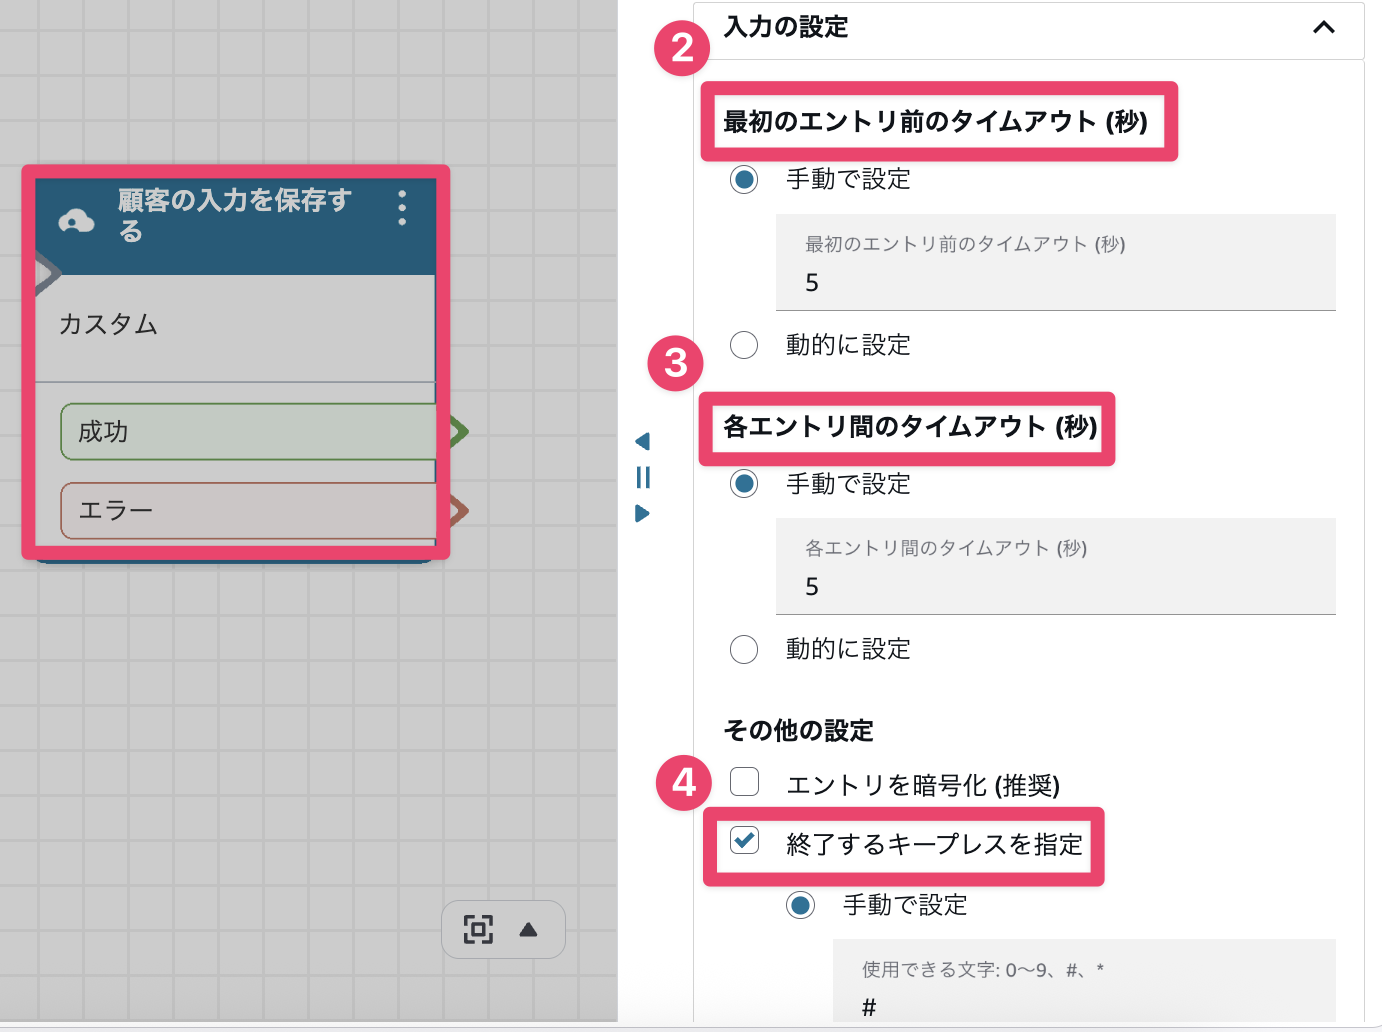Image resolution: width=1382 pixels, height=1032 pixels.
Task: Select 手動で設定 under between-entries timeout
Action: coord(744,484)
